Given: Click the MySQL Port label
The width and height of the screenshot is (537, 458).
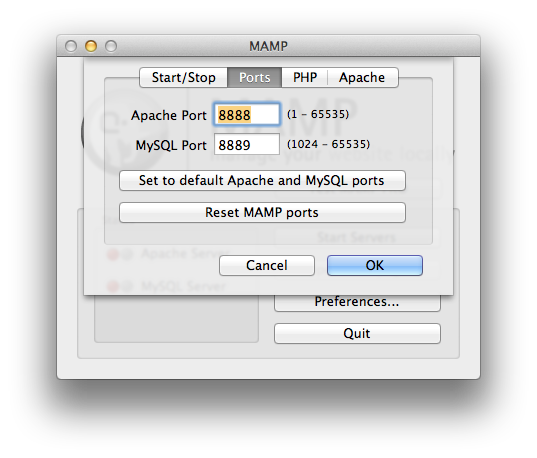Looking at the screenshot, I should (171, 145).
